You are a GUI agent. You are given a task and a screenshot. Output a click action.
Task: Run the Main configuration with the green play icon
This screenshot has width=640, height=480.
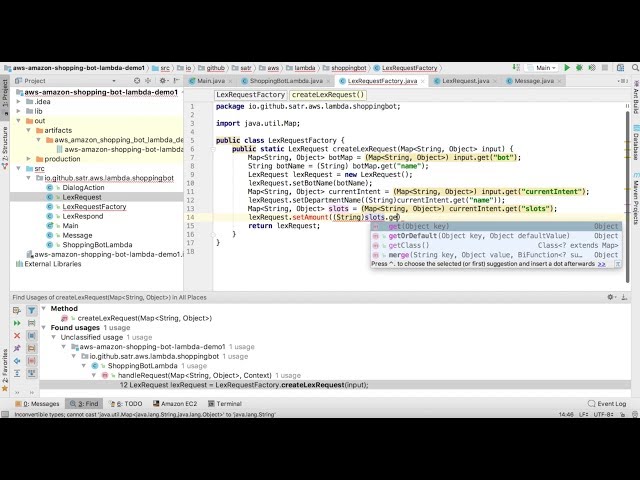pos(567,68)
